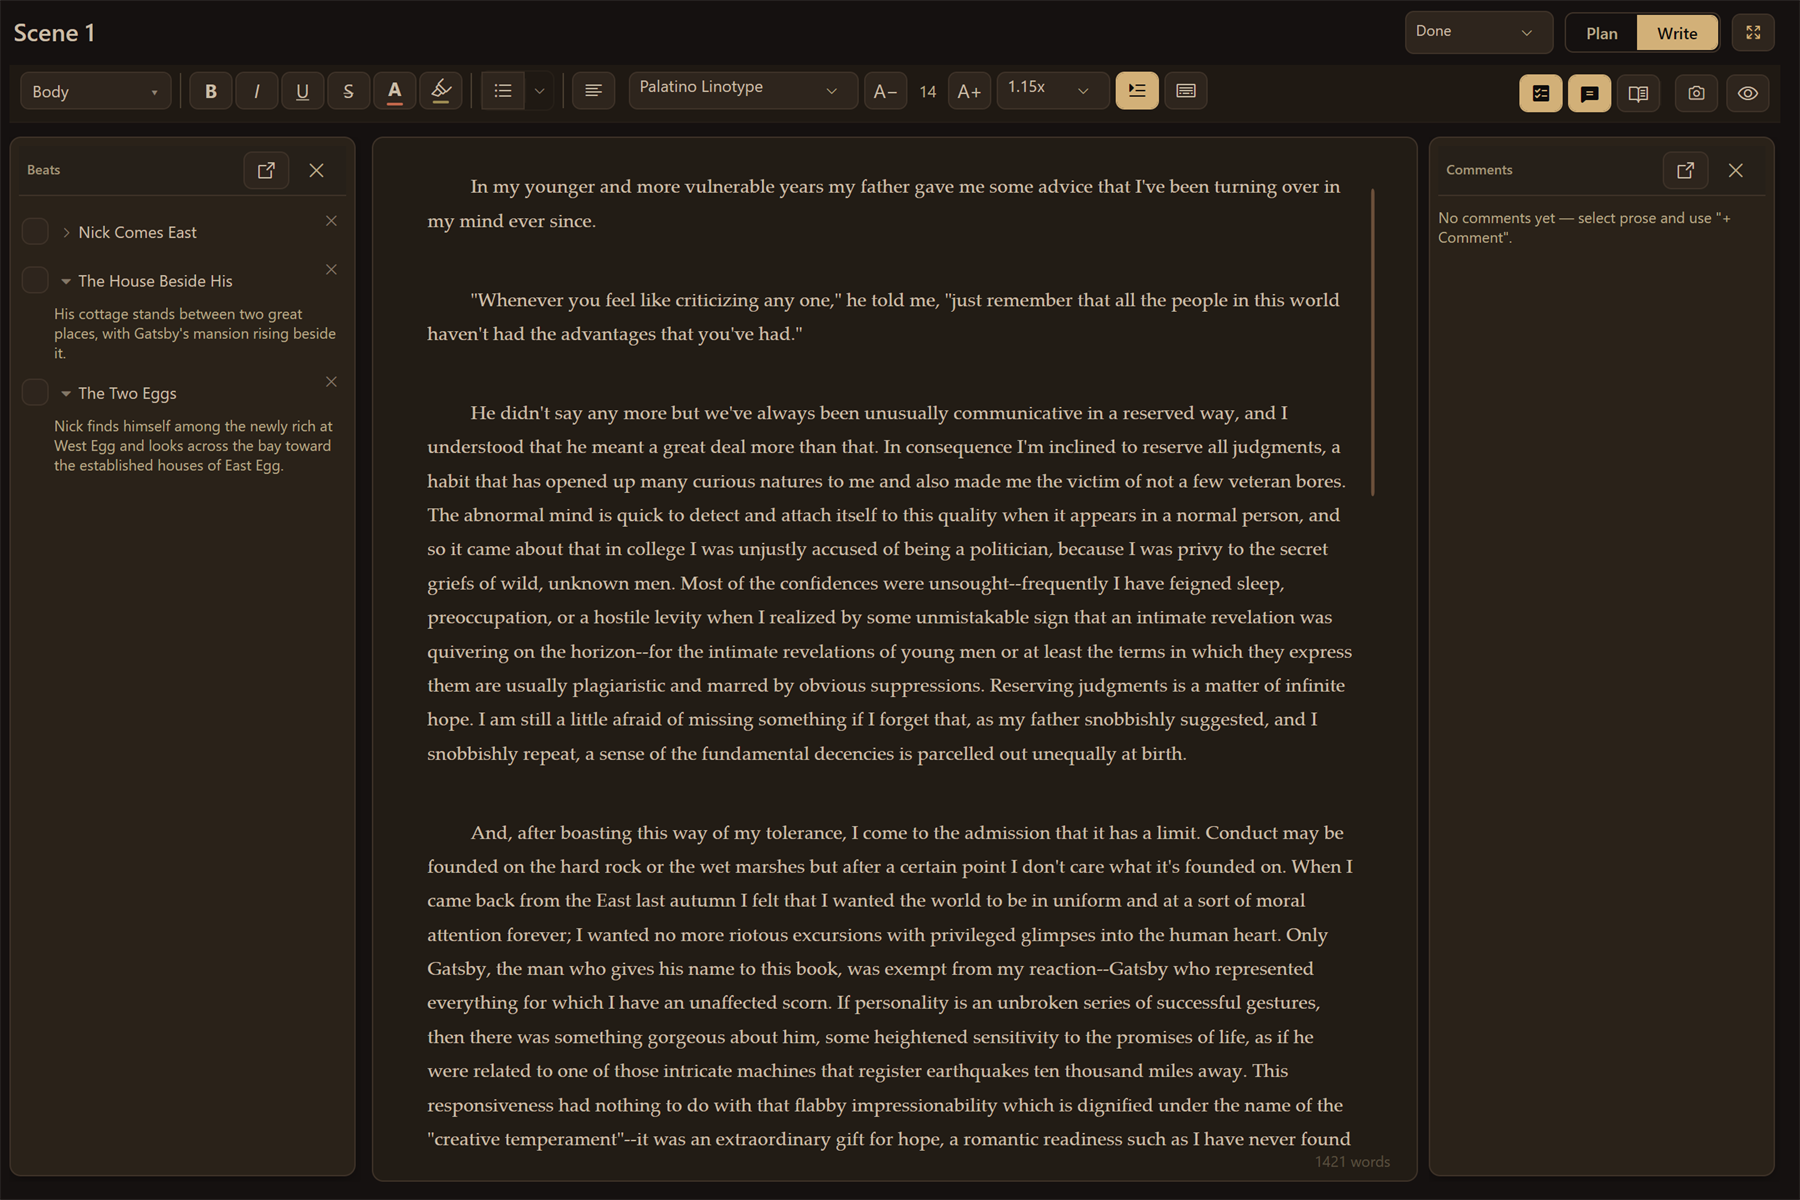Remove the Nick Comes East beat

click(331, 220)
